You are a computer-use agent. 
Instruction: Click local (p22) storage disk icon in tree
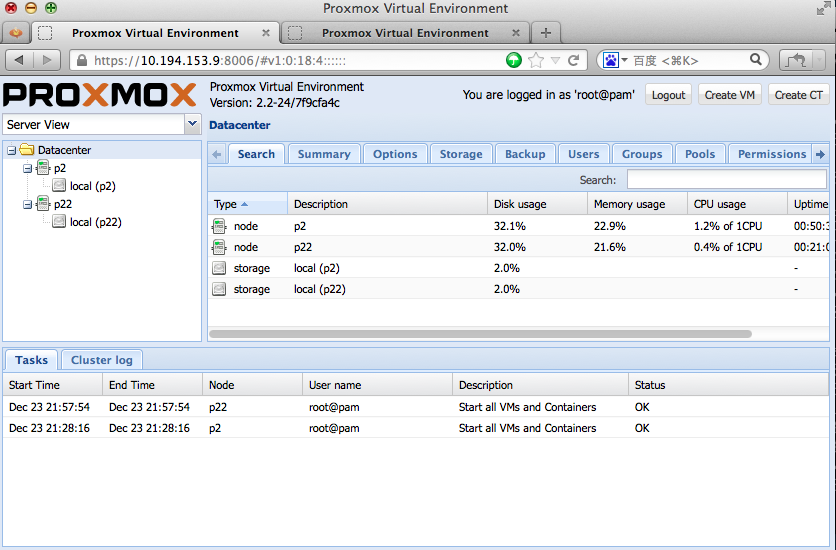59,221
